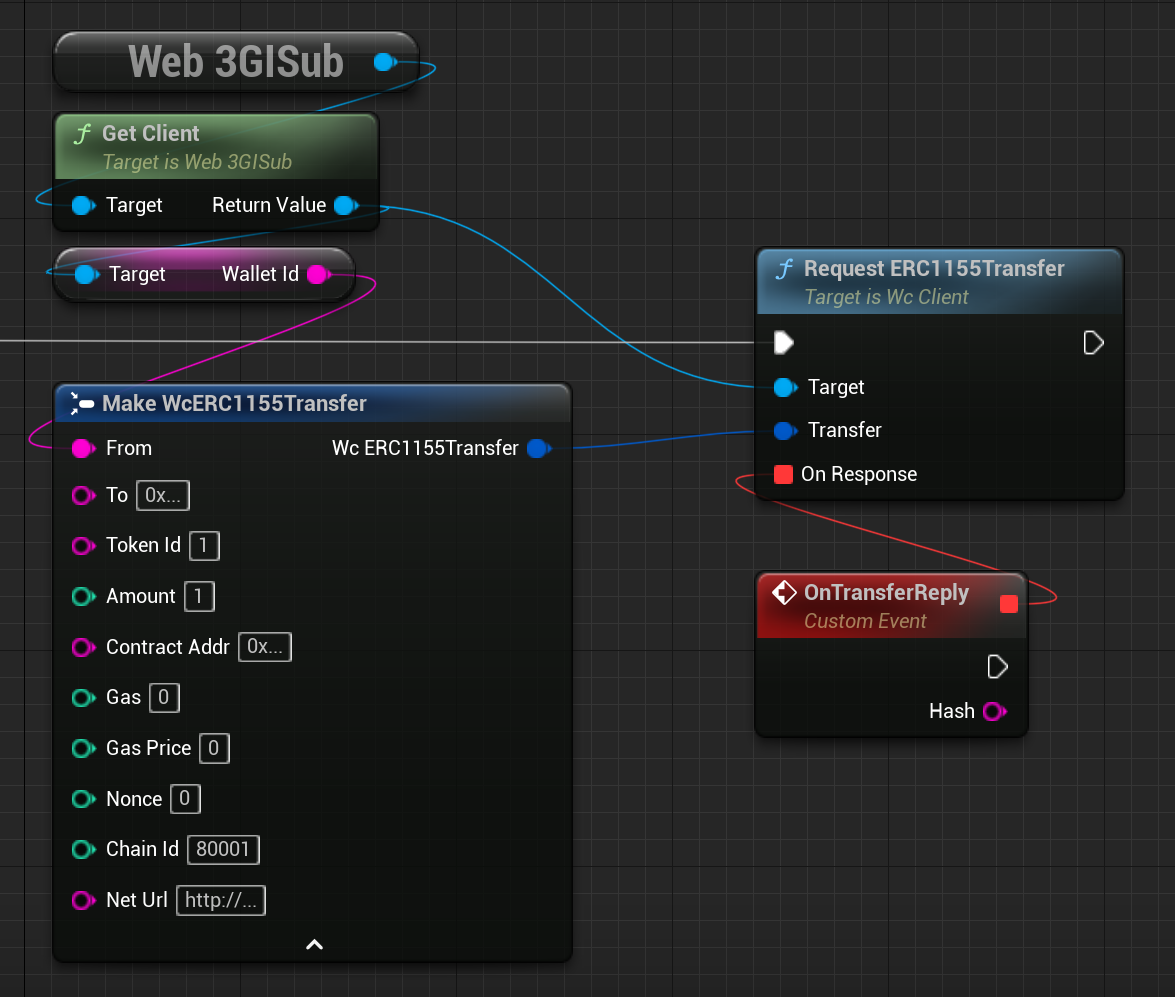Click the red event pin on OnTransferReply
Image resolution: width=1175 pixels, height=997 pixels.
[x=1008, y=604]
